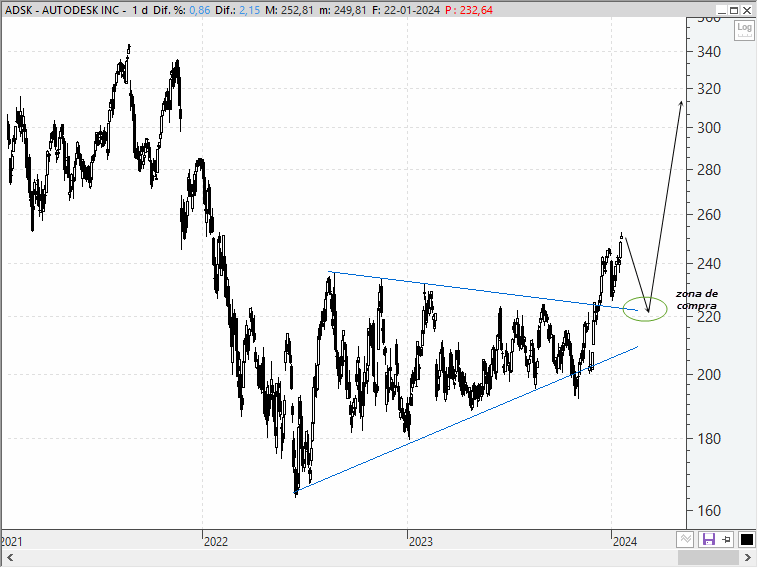Image resolution: width=758 pixels, height=568 pixels.
Task: Click the scroll right arrow
Action: click(x=748, y=558)
